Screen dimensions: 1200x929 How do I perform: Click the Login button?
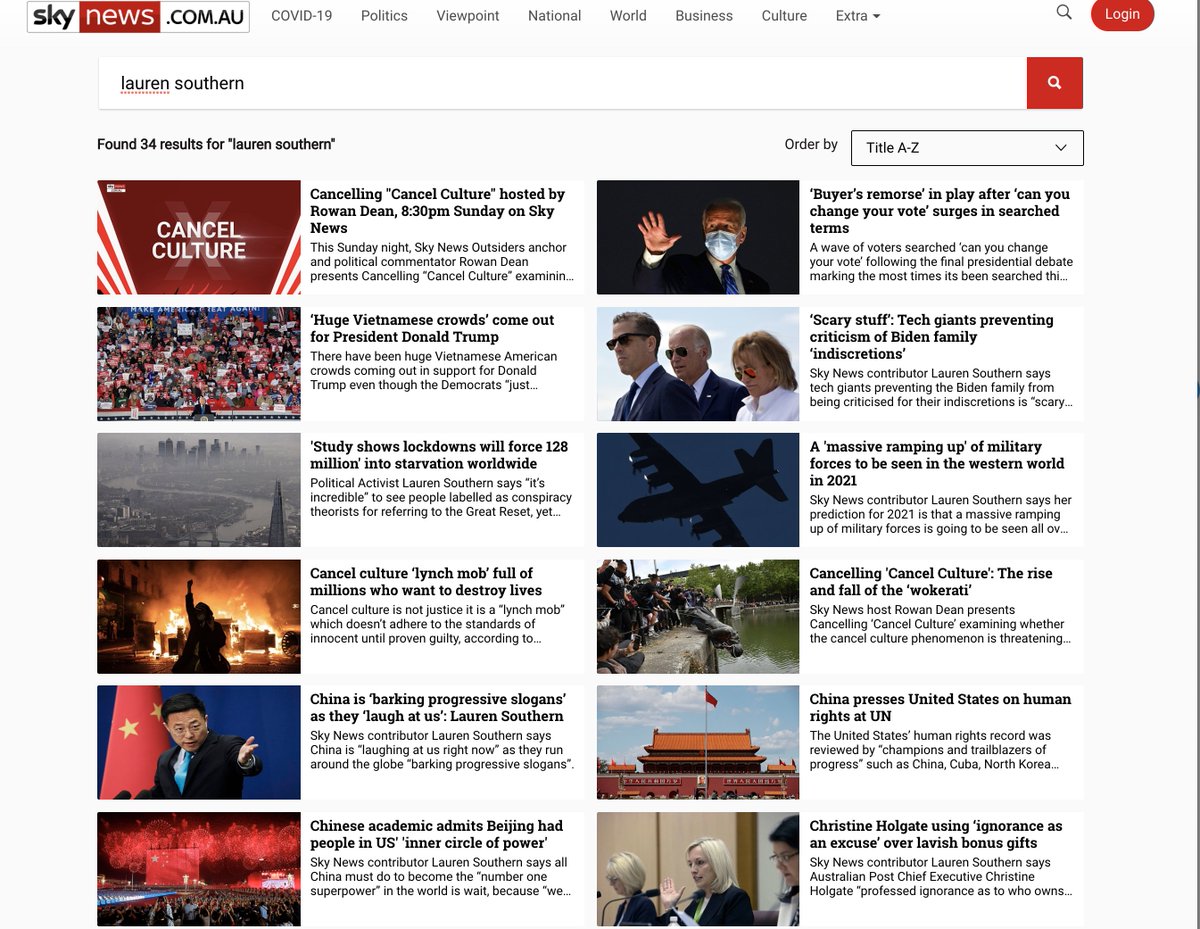1122,15
